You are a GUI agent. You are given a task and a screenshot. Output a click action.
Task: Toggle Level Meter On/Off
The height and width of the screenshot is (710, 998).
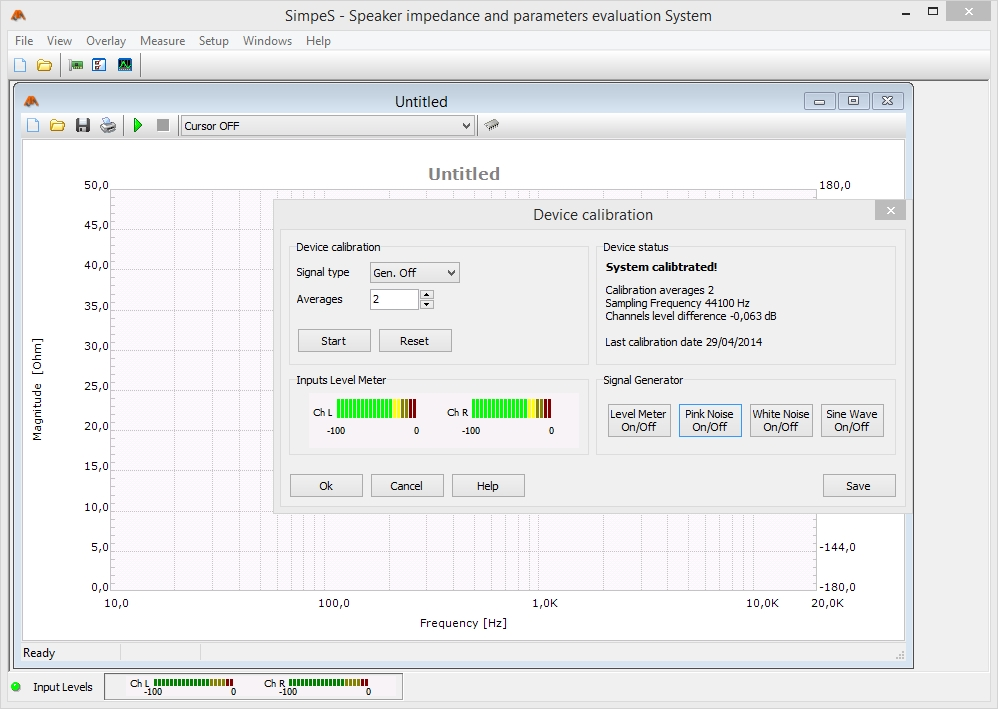tap(638, 421)
